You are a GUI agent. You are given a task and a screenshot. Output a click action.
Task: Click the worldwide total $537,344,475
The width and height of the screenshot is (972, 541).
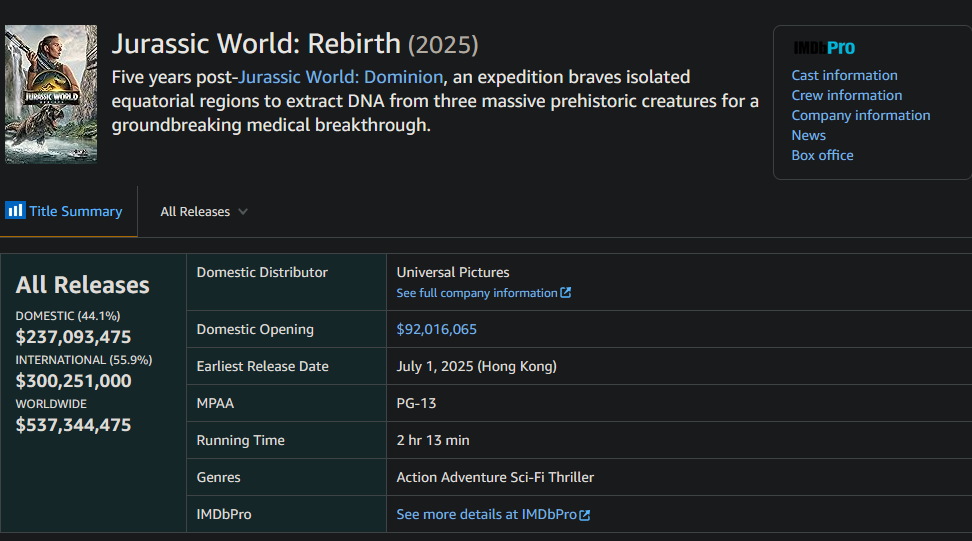73,425
